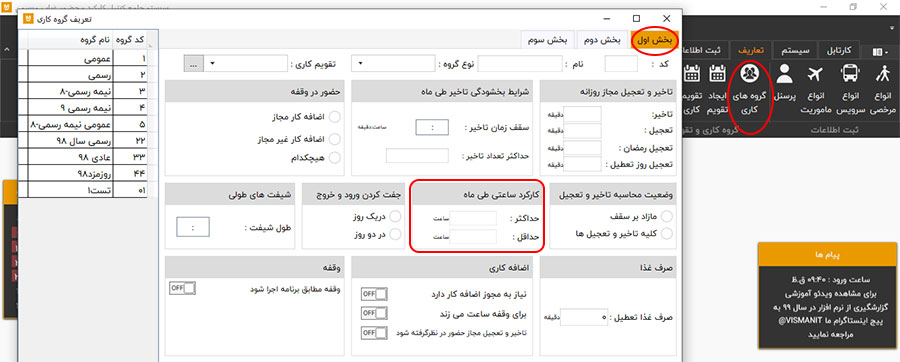Click the layout switcher icon beside کارتابل tab
This screenshot has width=900, height=362.
[x=879, y=52]
